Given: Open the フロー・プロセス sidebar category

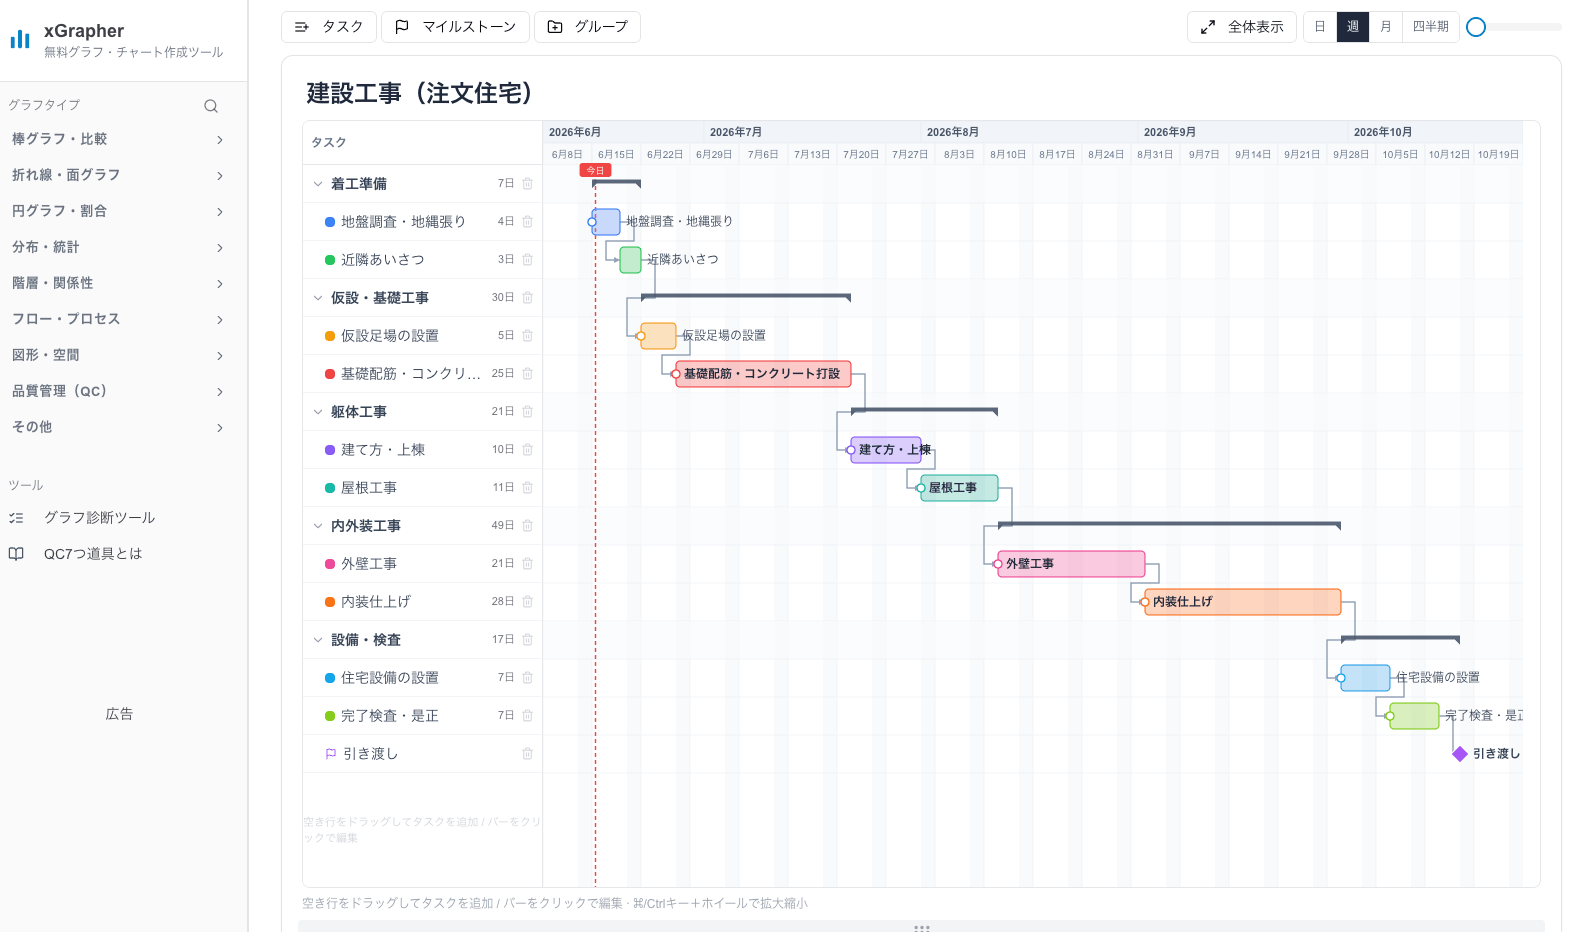Looking at the screenshot, I should point(118,319).
